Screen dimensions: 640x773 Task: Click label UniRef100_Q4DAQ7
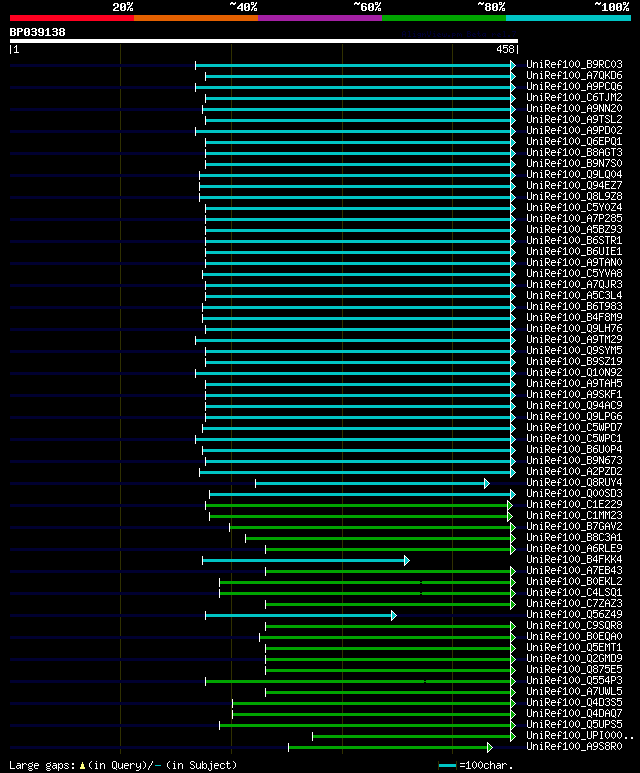pyautogui.click(x=574, y=713)
